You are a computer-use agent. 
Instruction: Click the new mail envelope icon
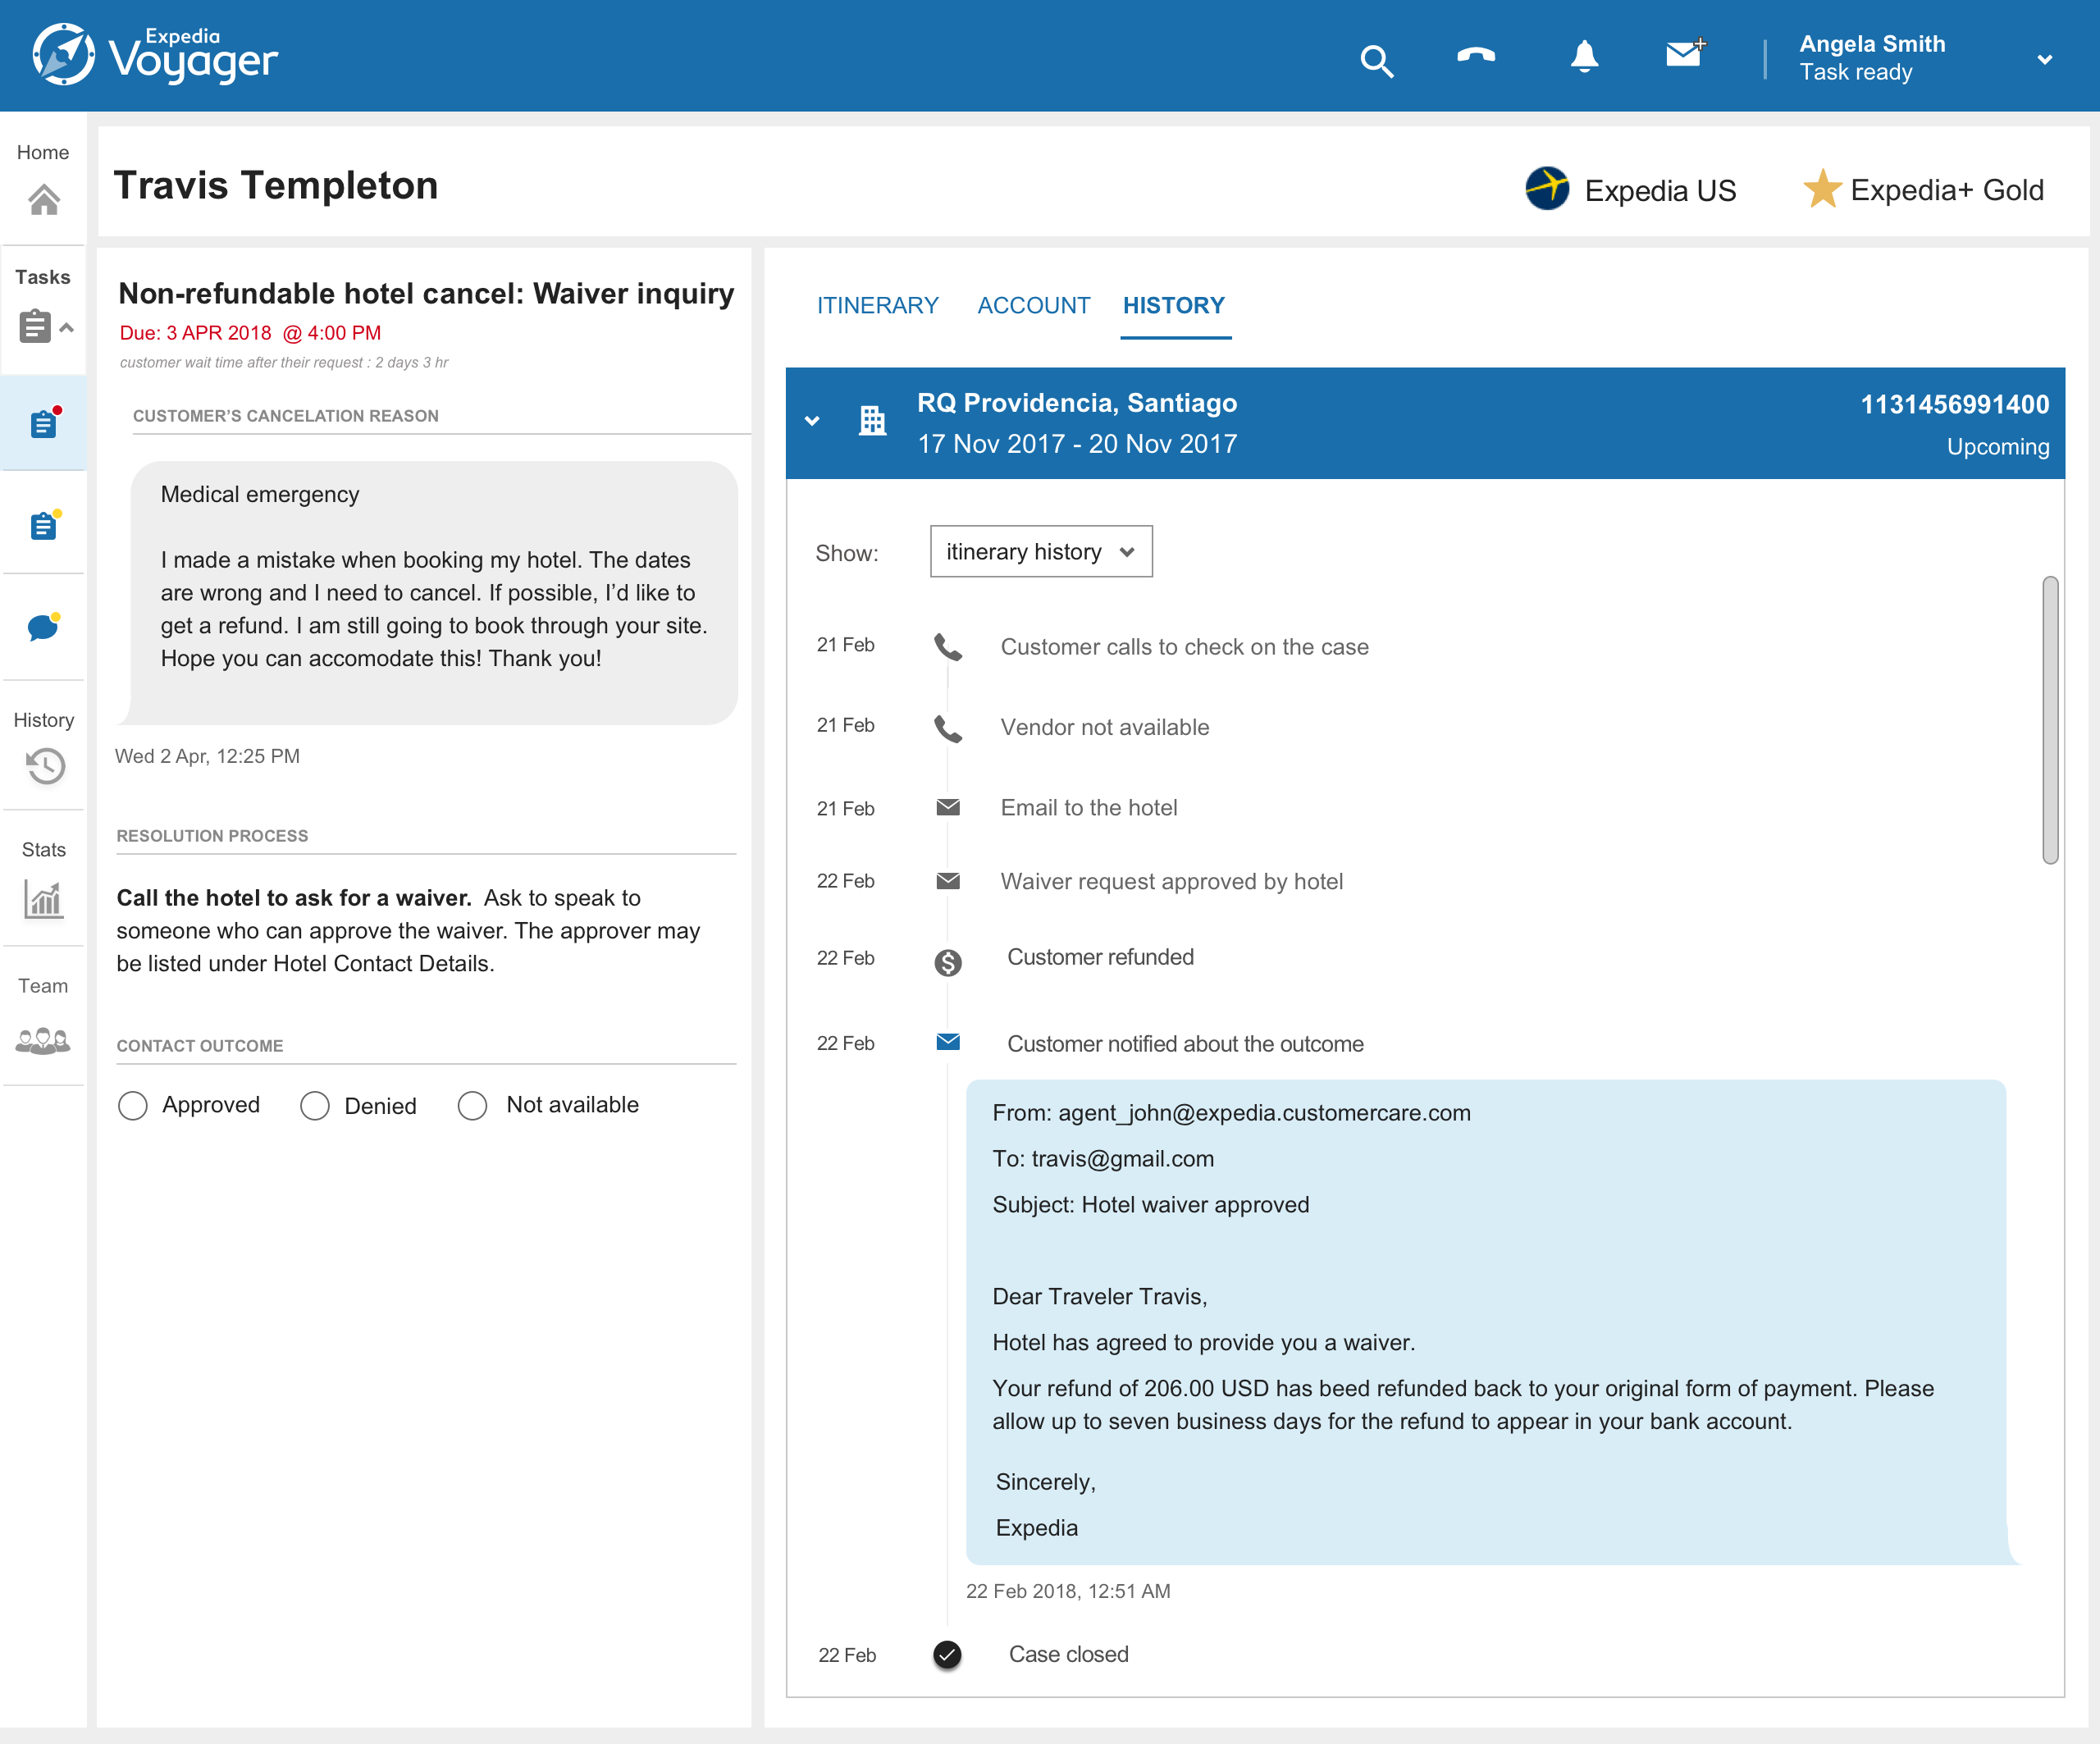coord(1685,53)
